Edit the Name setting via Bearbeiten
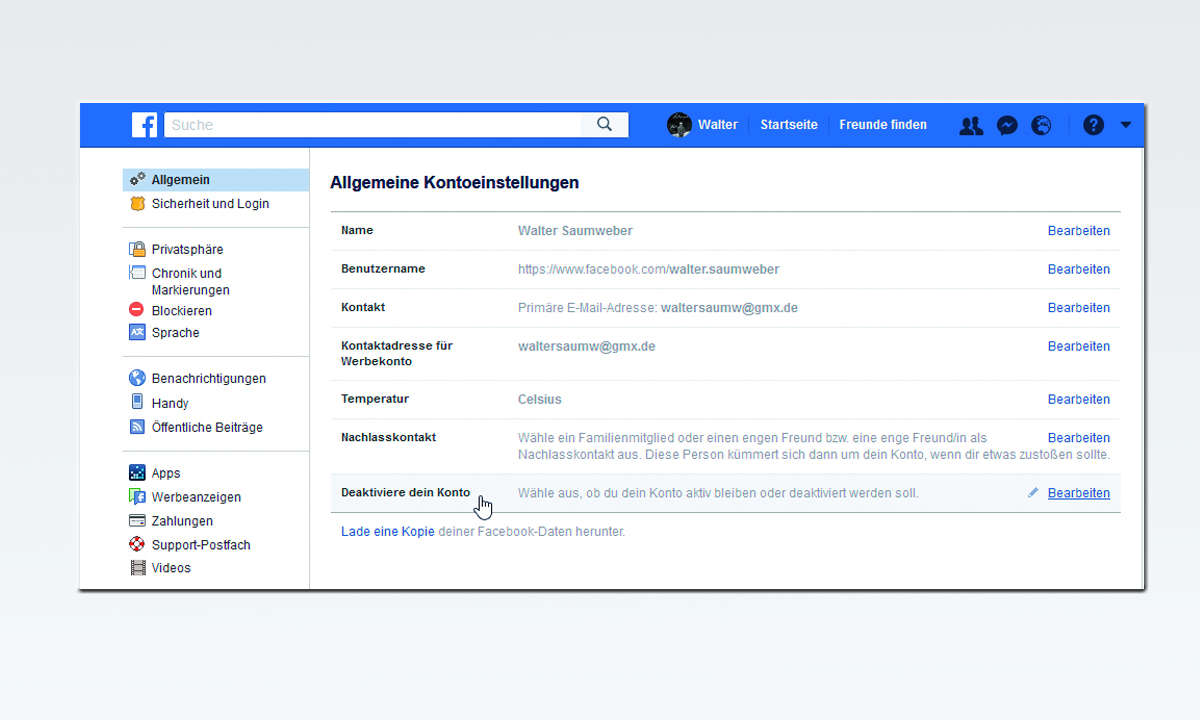Image resolution: width=1200 pixels, height=720 pixels. [1079, 231]
